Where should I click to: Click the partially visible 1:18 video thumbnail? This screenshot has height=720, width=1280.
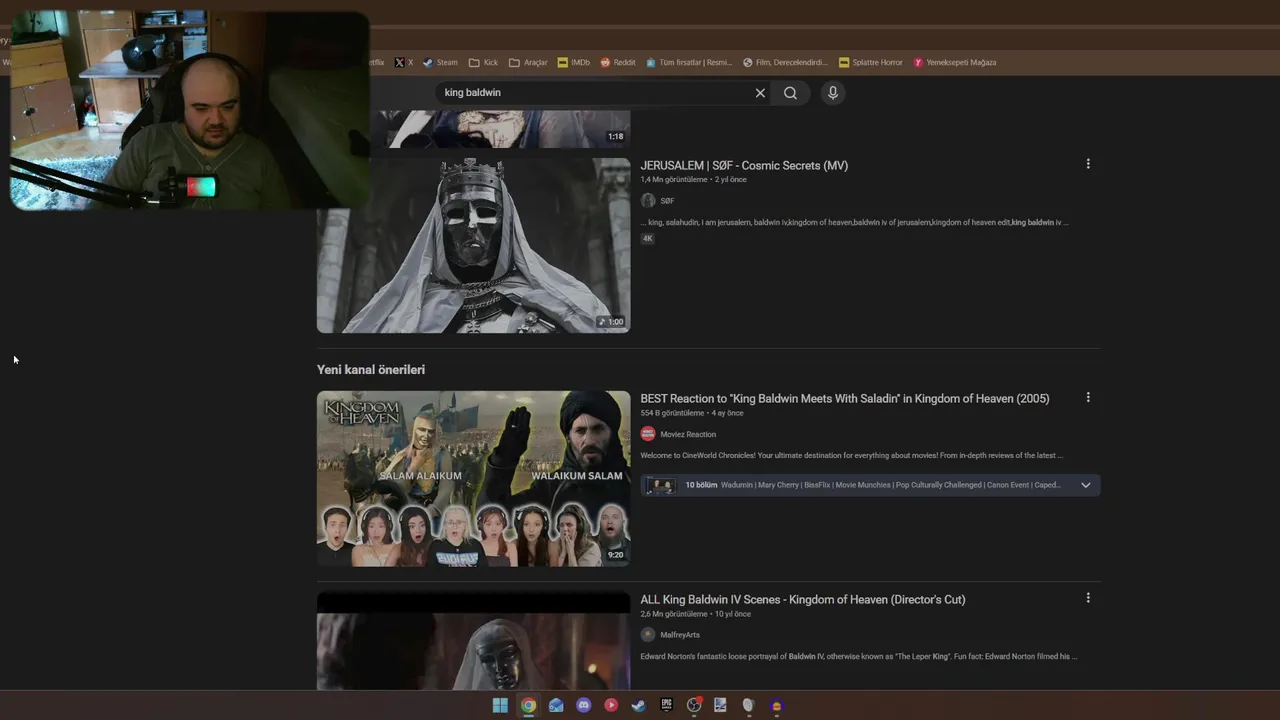pyautogui.click(x=504, y=130)
